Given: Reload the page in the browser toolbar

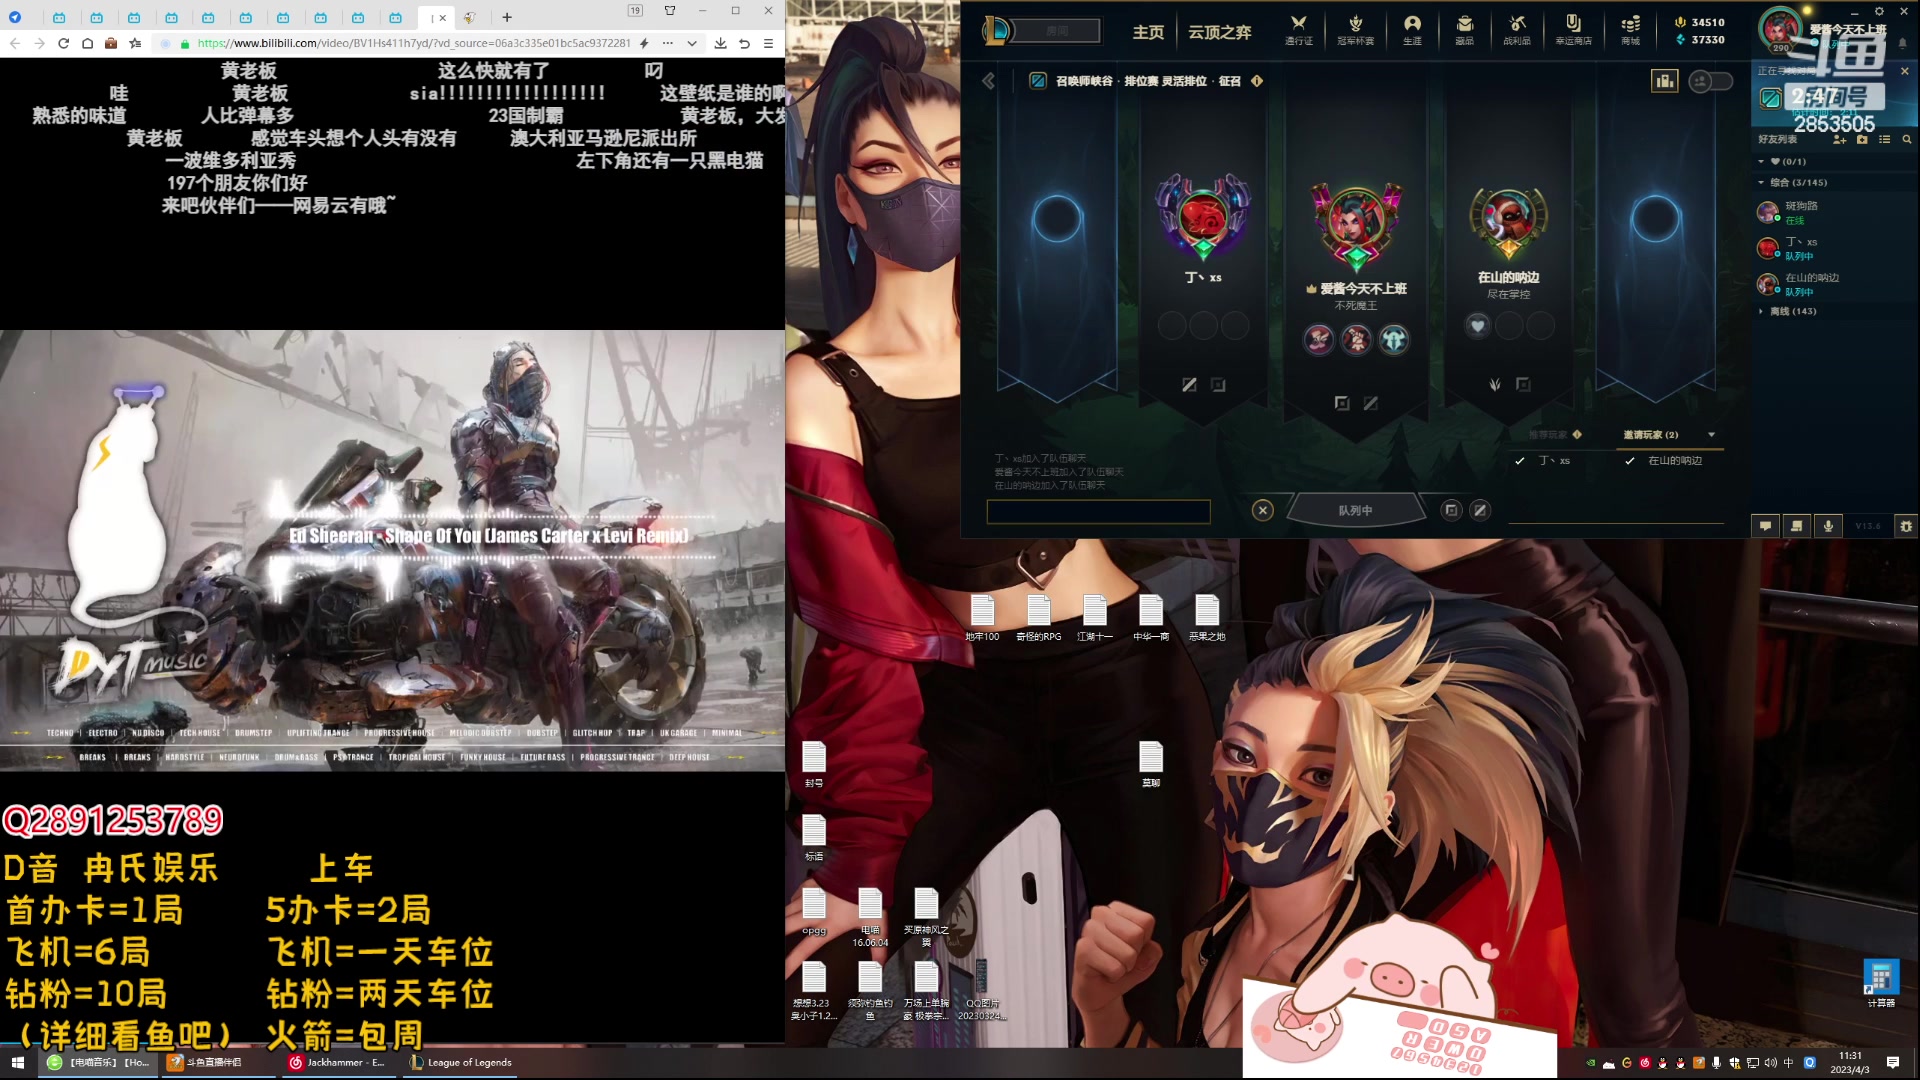Looking at the screenshot, I should click(63, 43).
